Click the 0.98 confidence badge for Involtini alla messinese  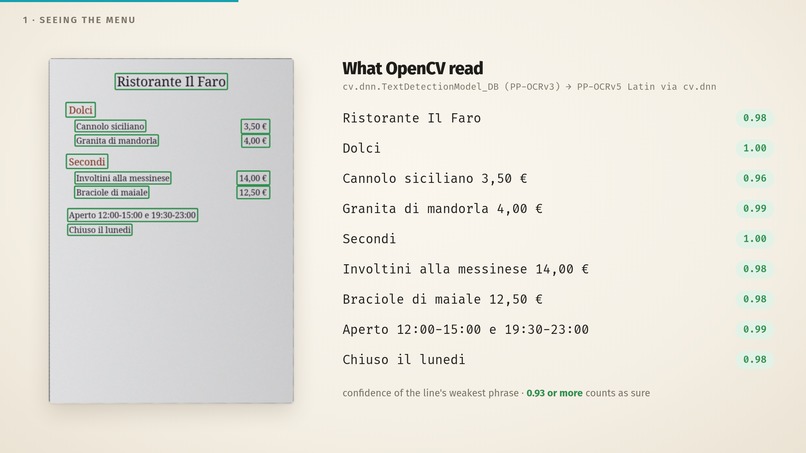(x=755, y=269)
